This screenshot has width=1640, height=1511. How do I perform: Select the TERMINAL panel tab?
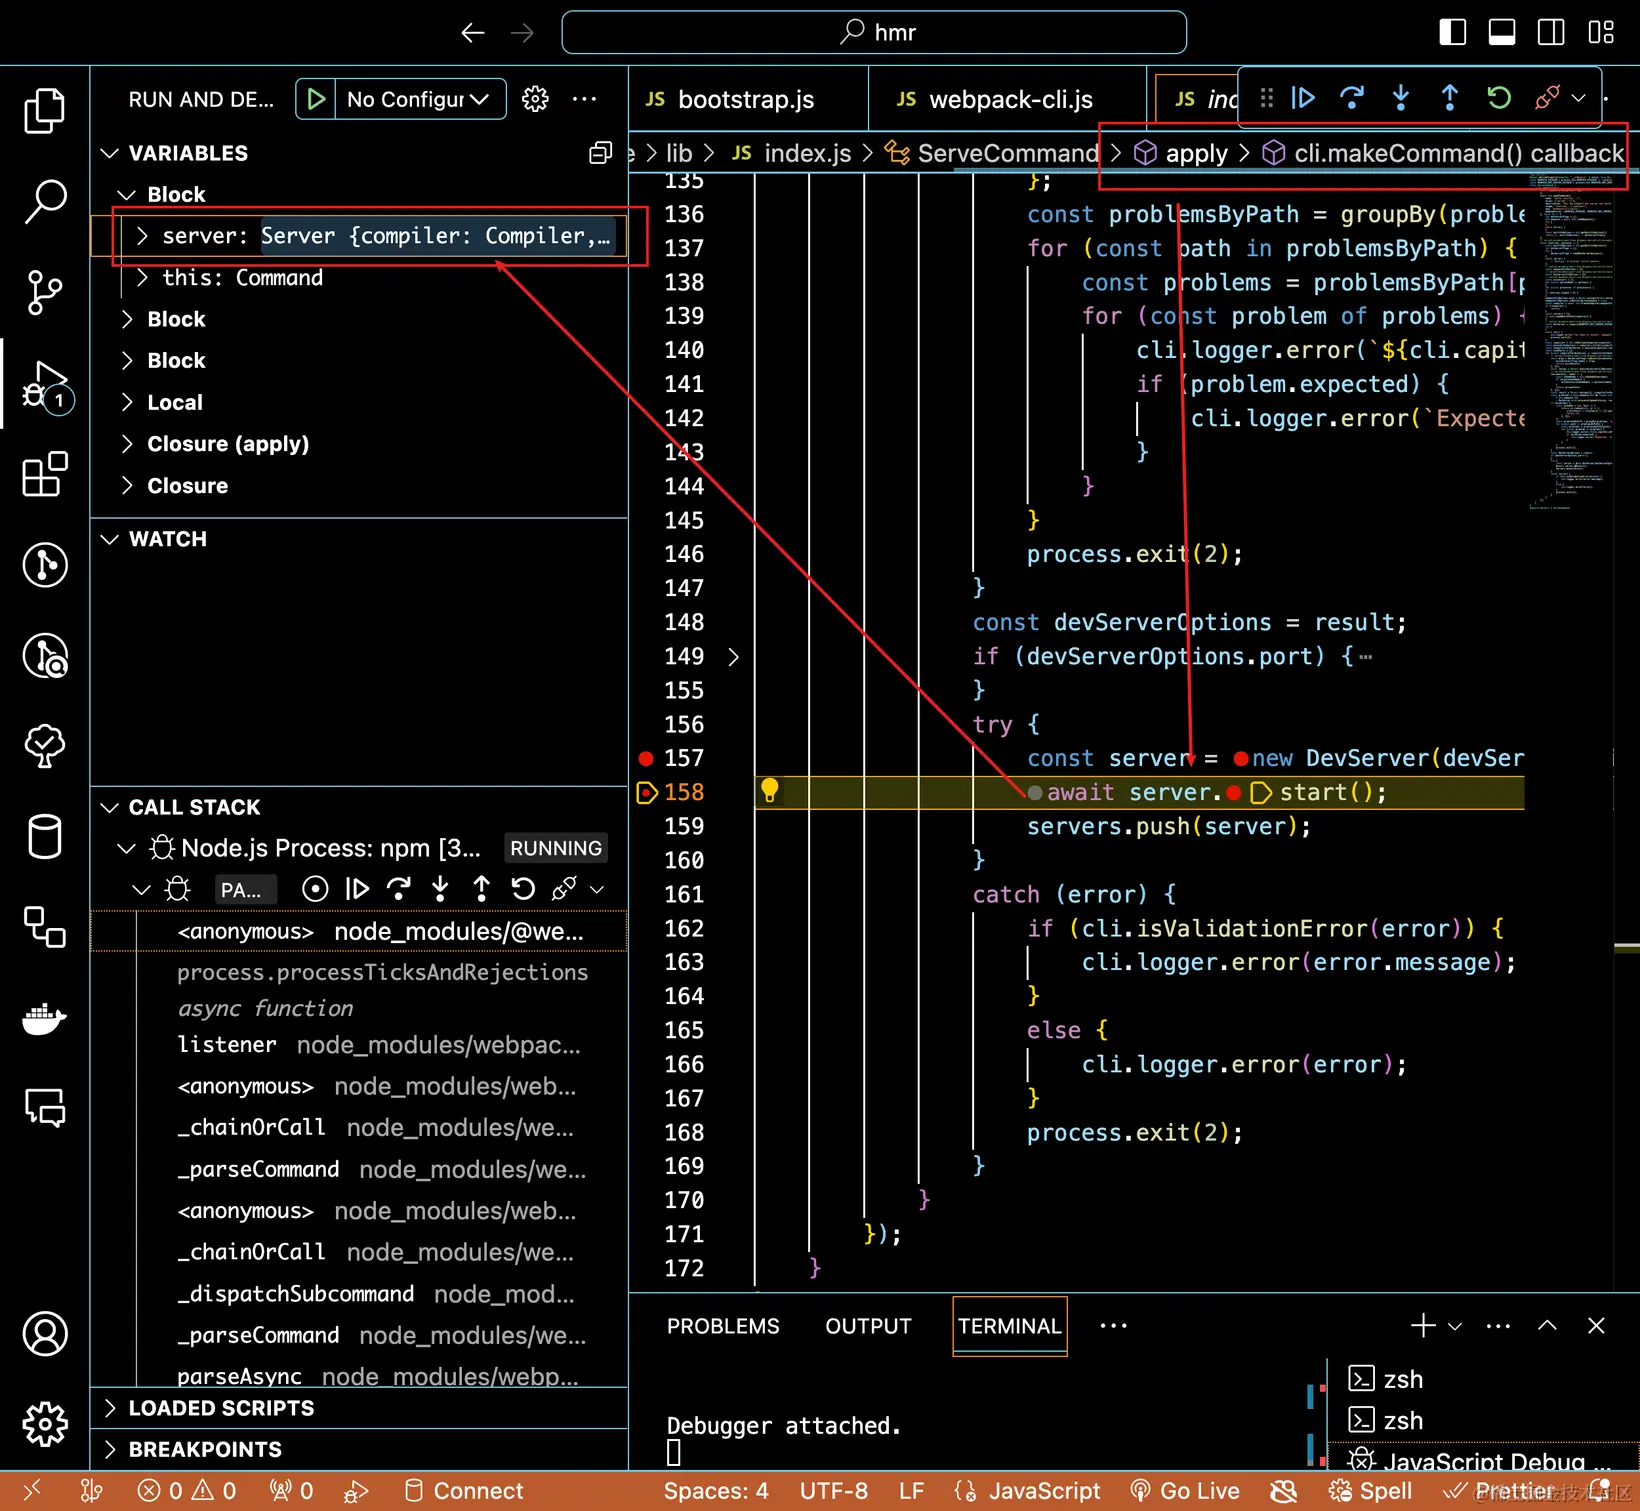(1009, 1326)
